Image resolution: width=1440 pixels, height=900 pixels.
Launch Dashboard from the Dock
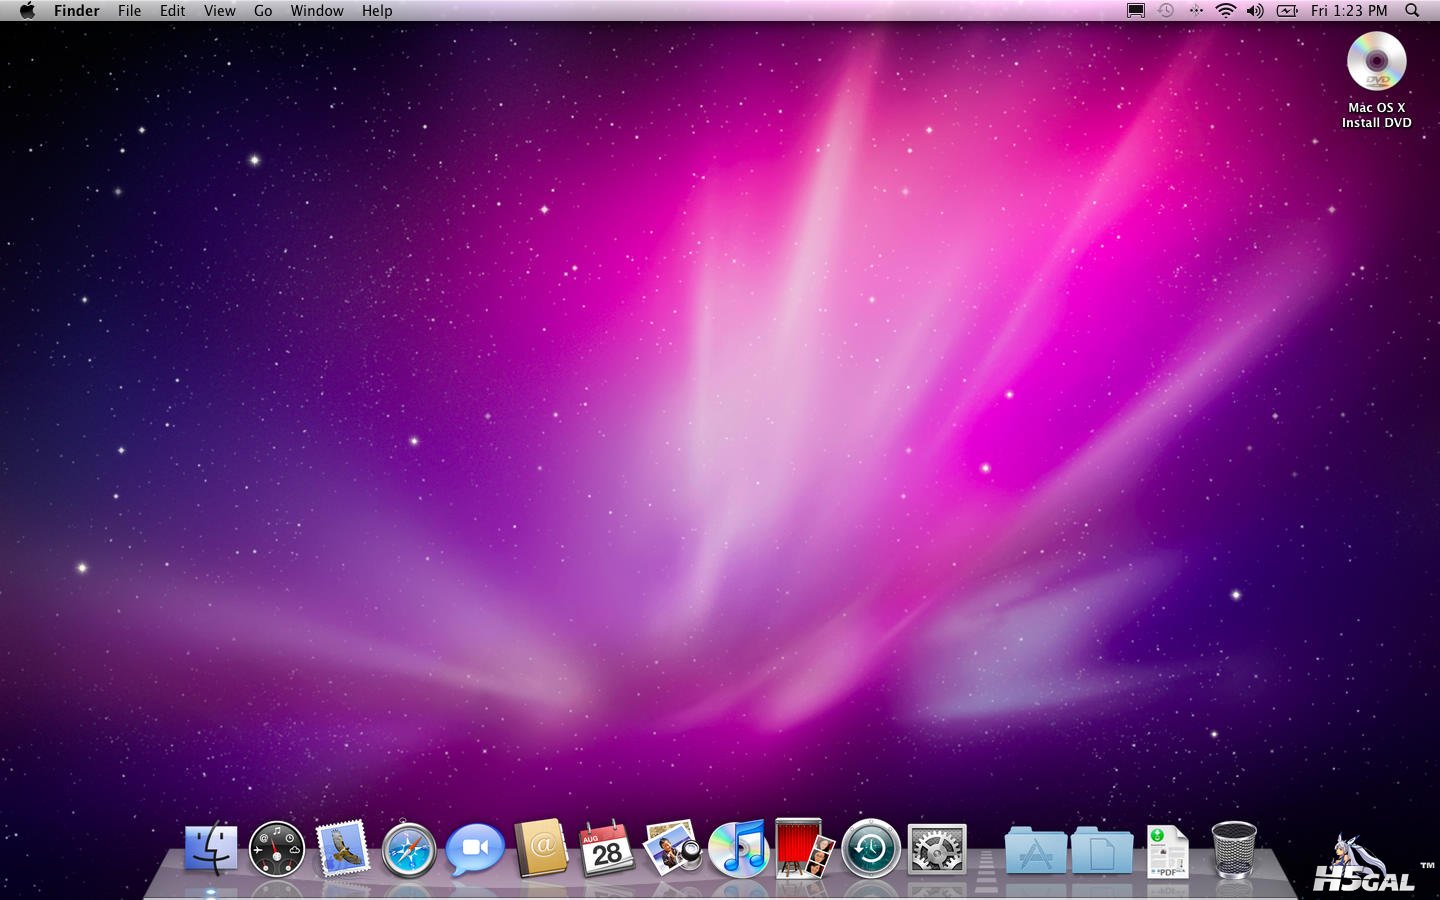pos(277,849)
